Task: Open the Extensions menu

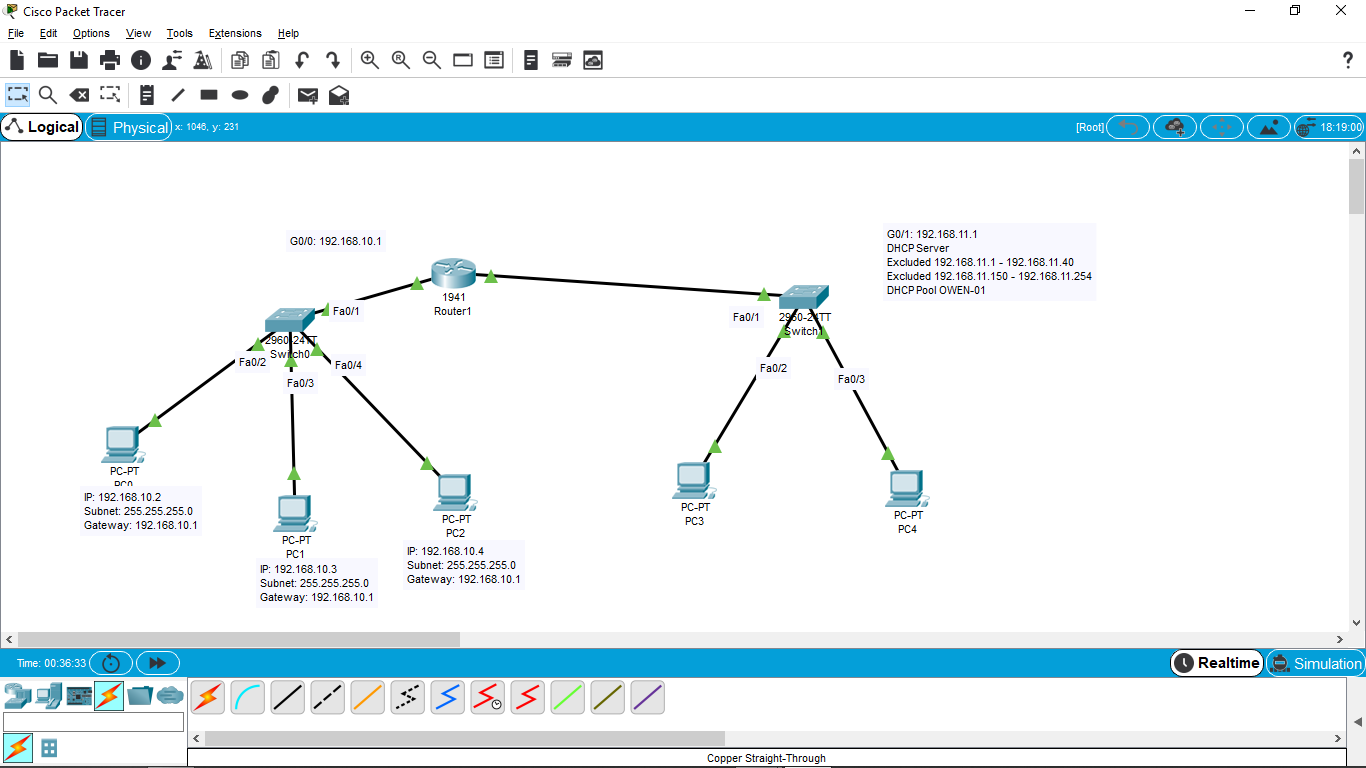Action: click(x=235, y=33)
